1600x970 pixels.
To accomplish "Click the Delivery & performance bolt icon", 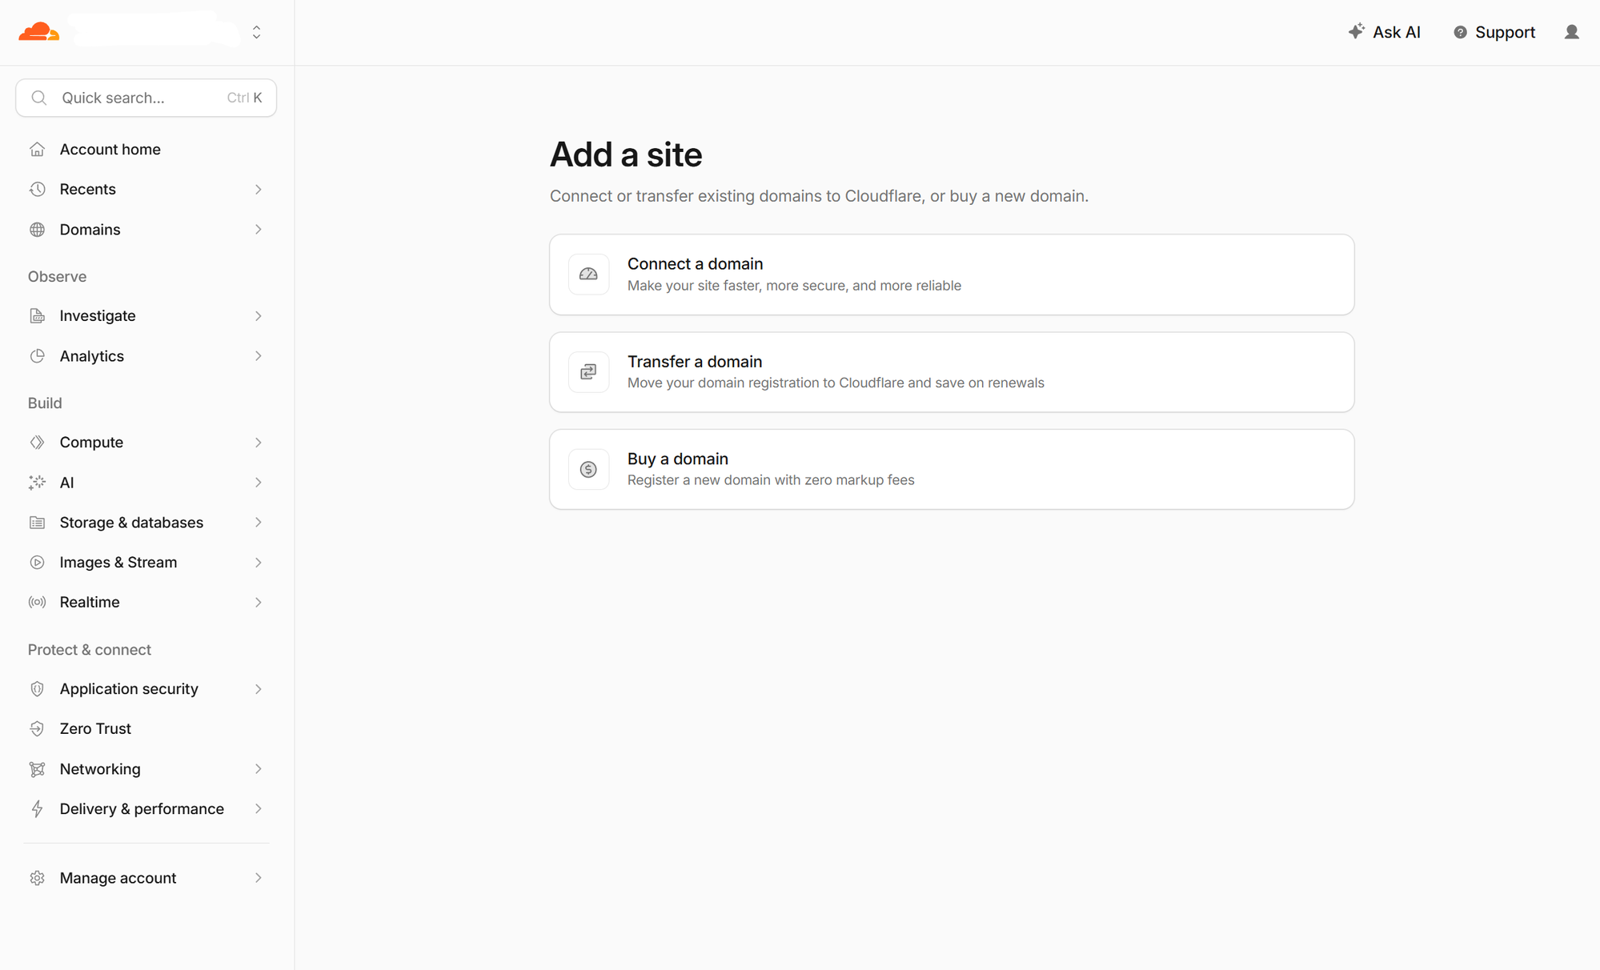I will [x=37, y=809].
